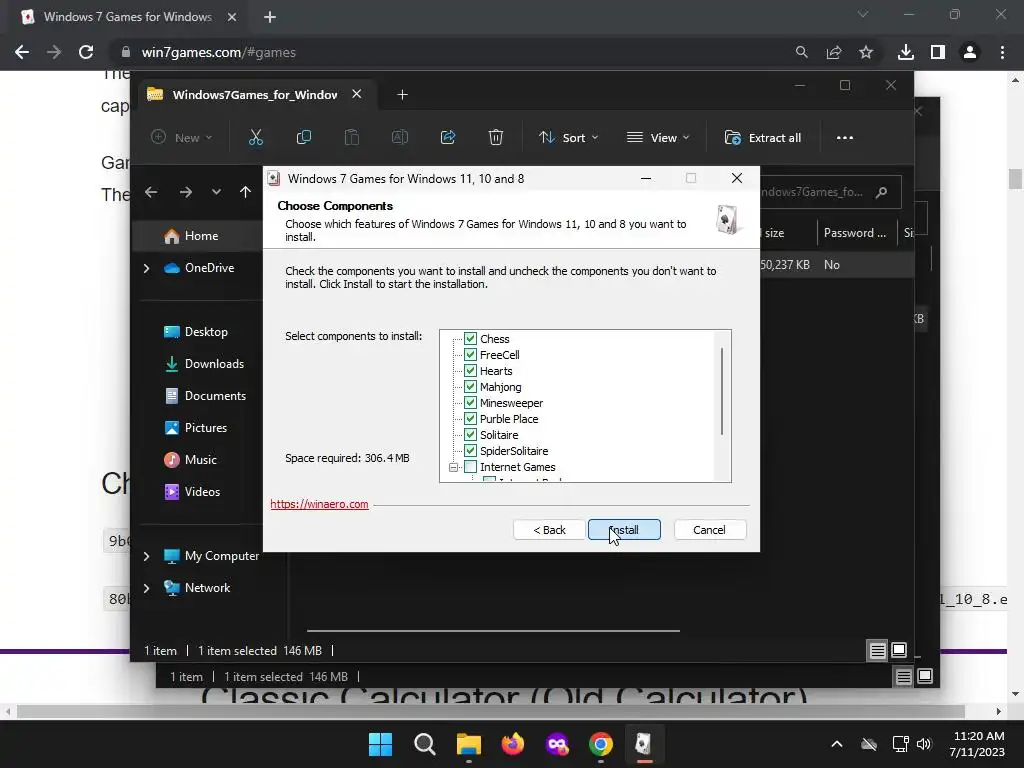This screenshot has width=1024, height=768.
Task: Bookmark this page with the star icon
Action: pos(866,52)
